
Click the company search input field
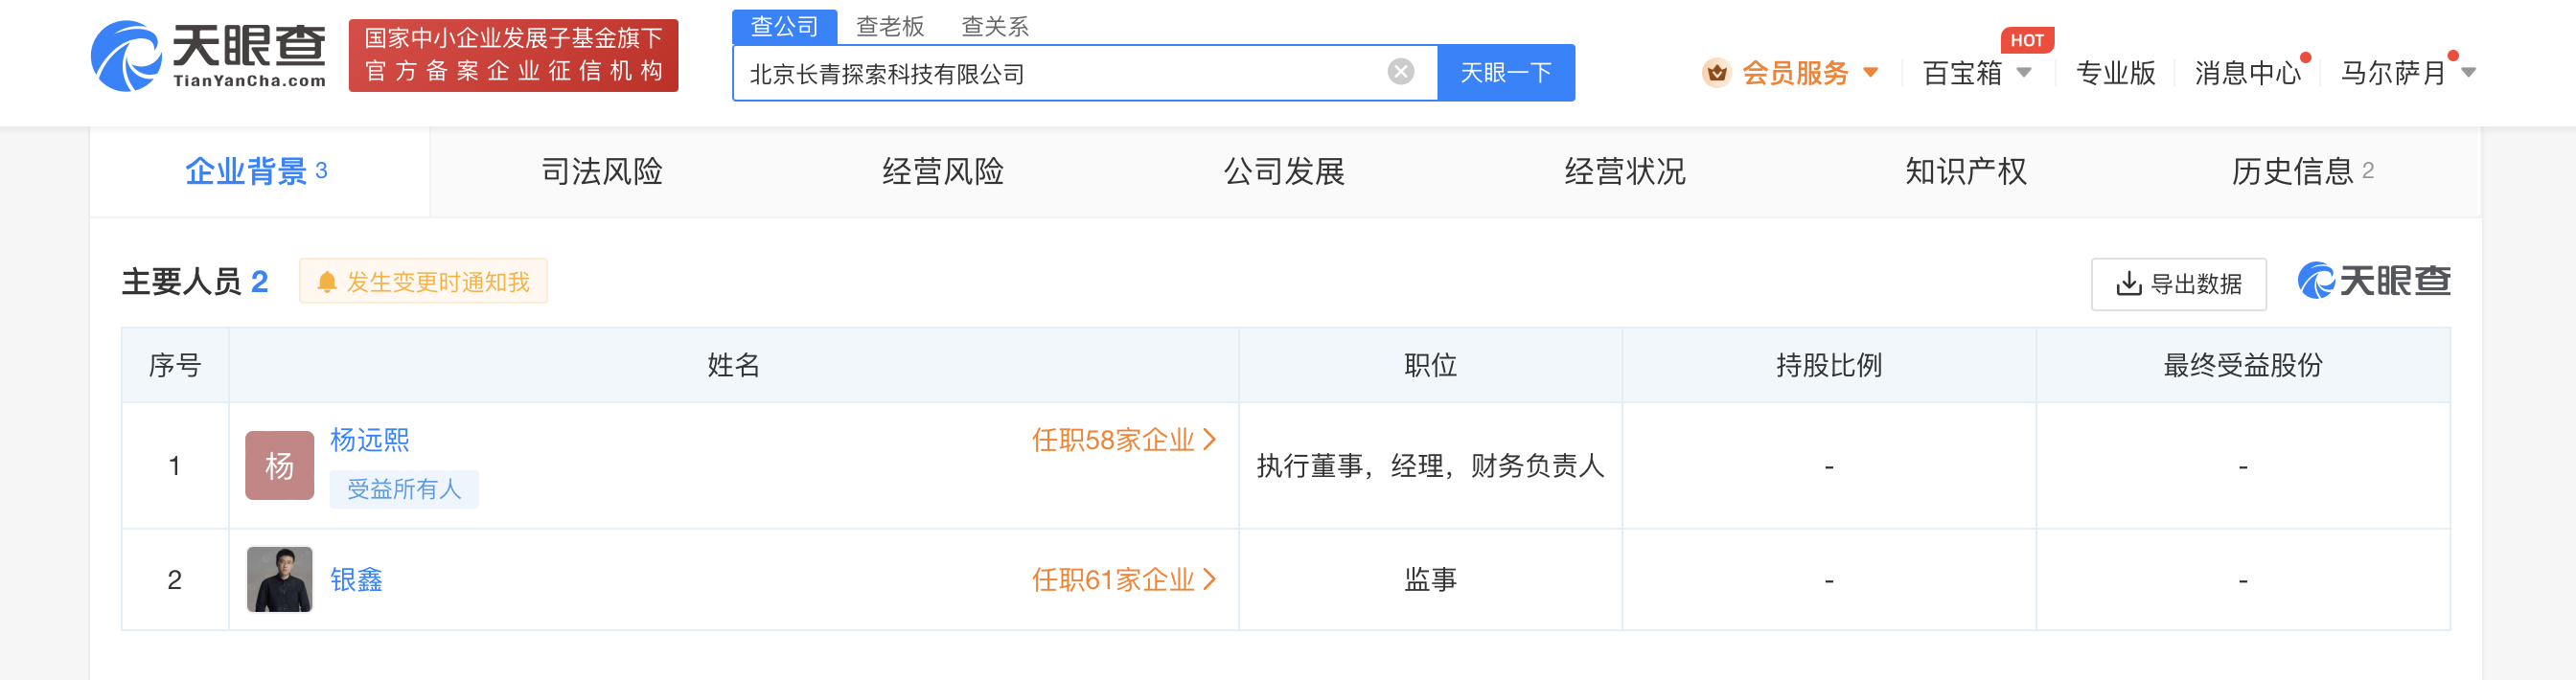[1060, 74]
